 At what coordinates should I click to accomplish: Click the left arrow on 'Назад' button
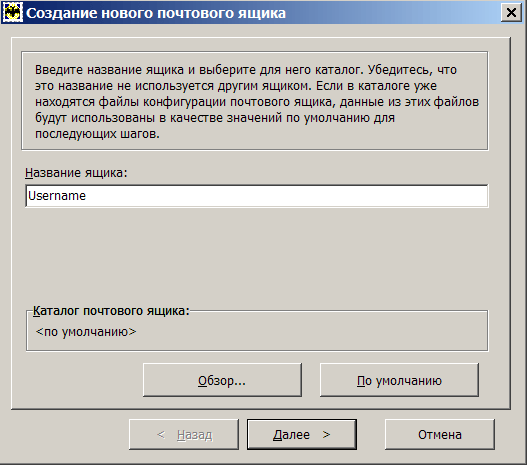point(161,435)
